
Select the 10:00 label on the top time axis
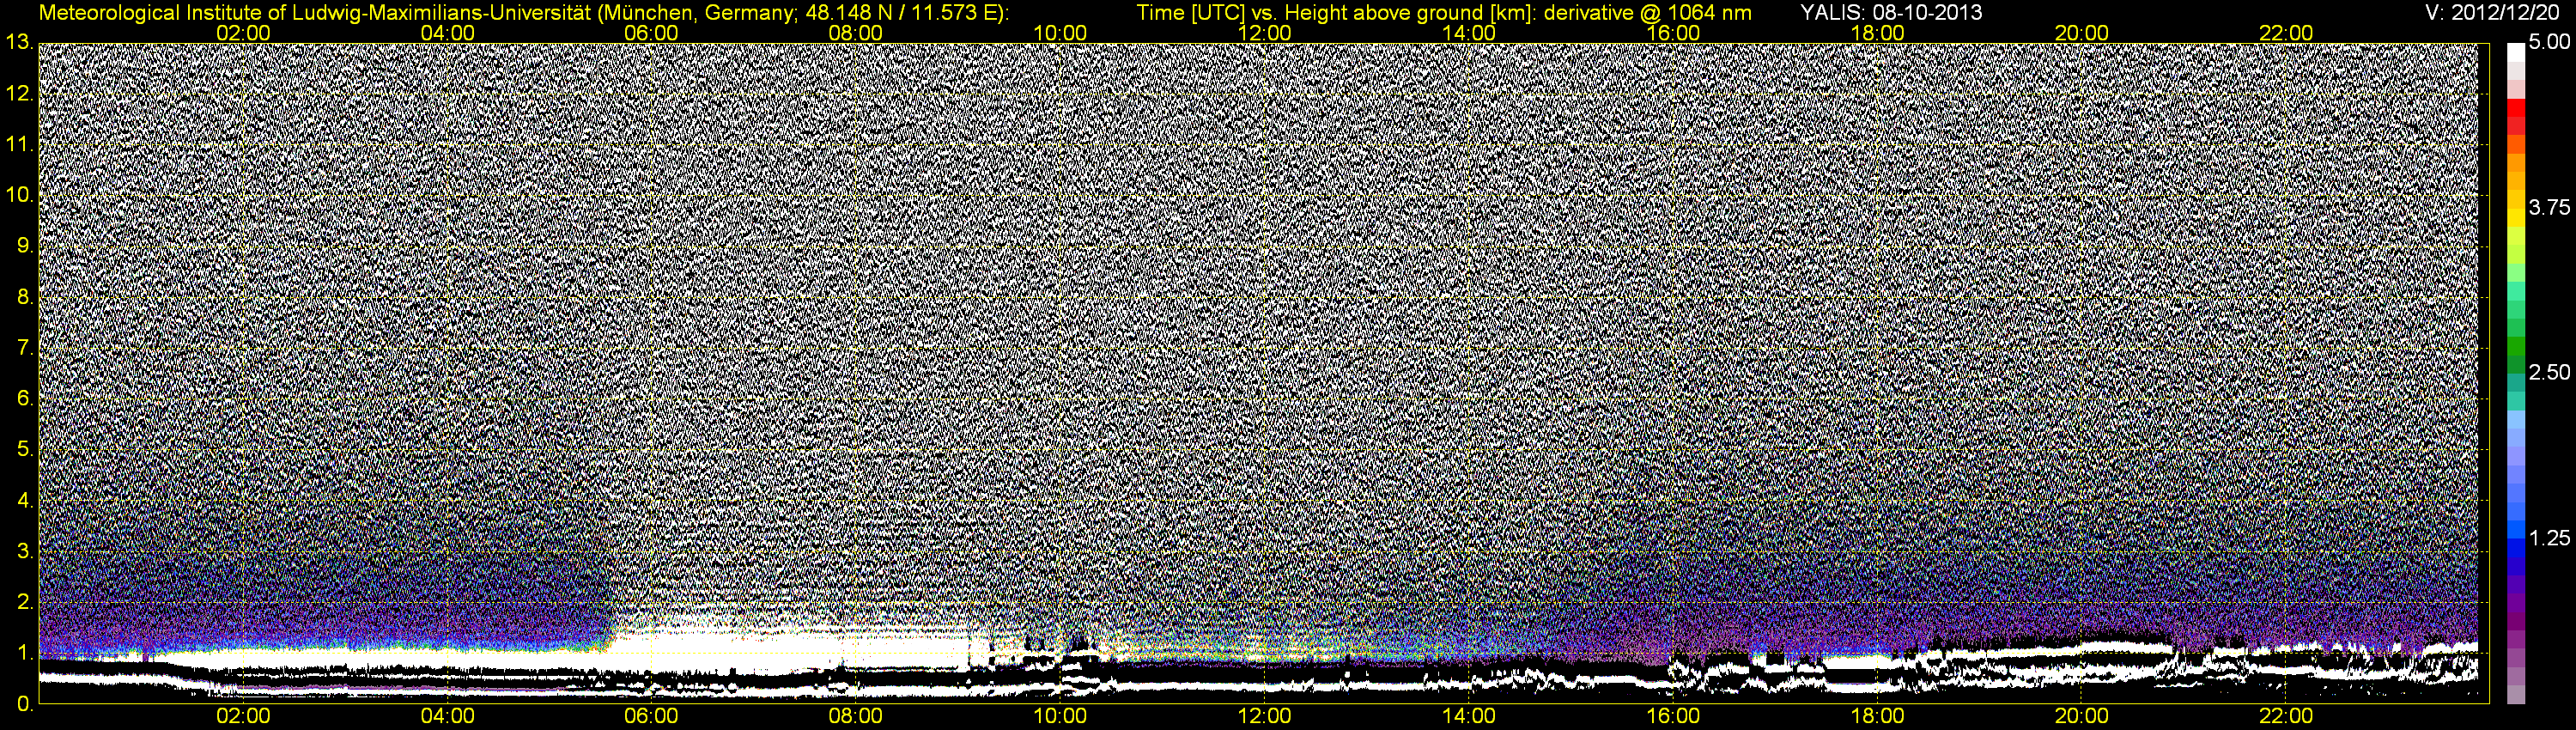point(1060,33)
